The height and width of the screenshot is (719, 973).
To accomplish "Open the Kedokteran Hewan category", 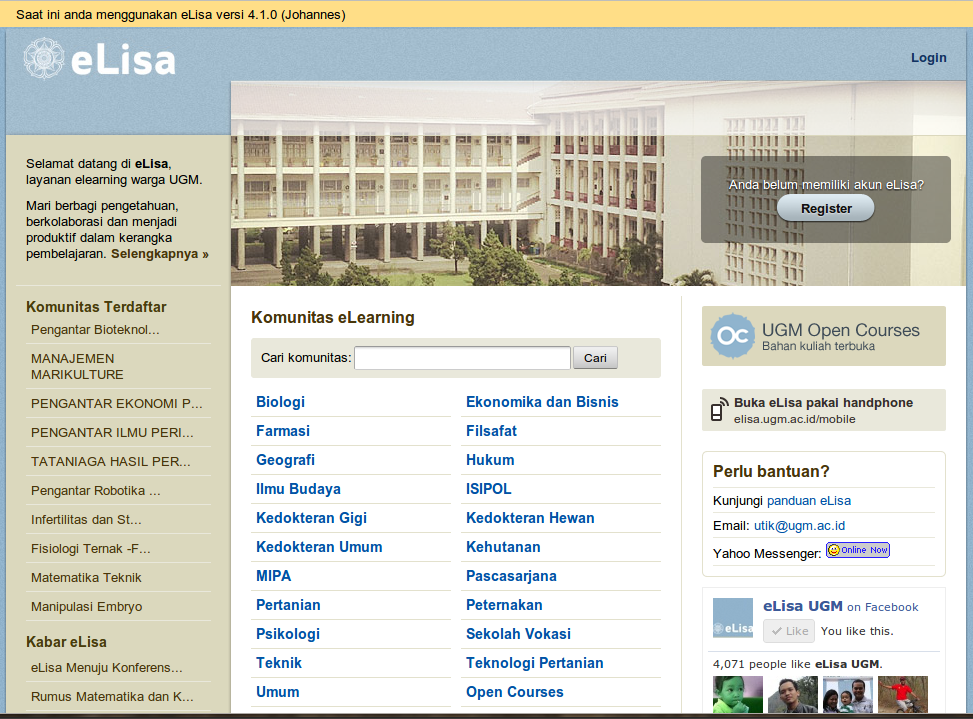I will [530, 518].
